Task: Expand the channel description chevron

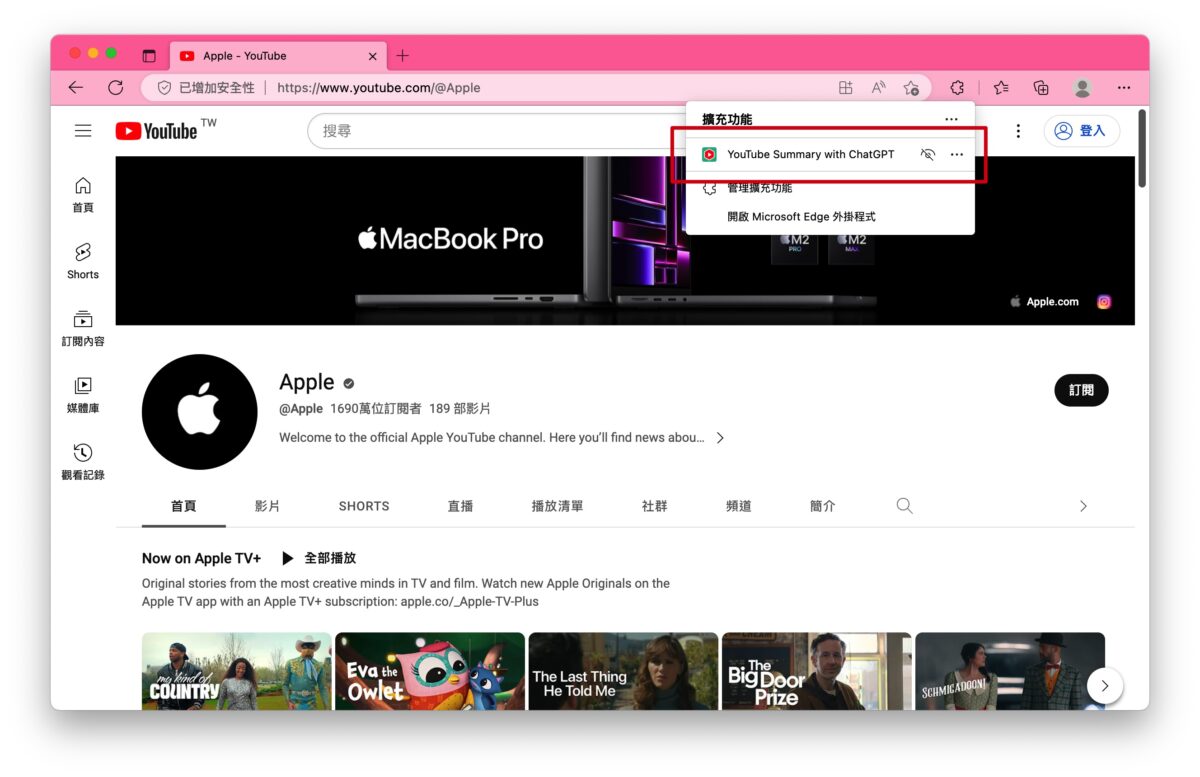Action: (x=720, y=438)
